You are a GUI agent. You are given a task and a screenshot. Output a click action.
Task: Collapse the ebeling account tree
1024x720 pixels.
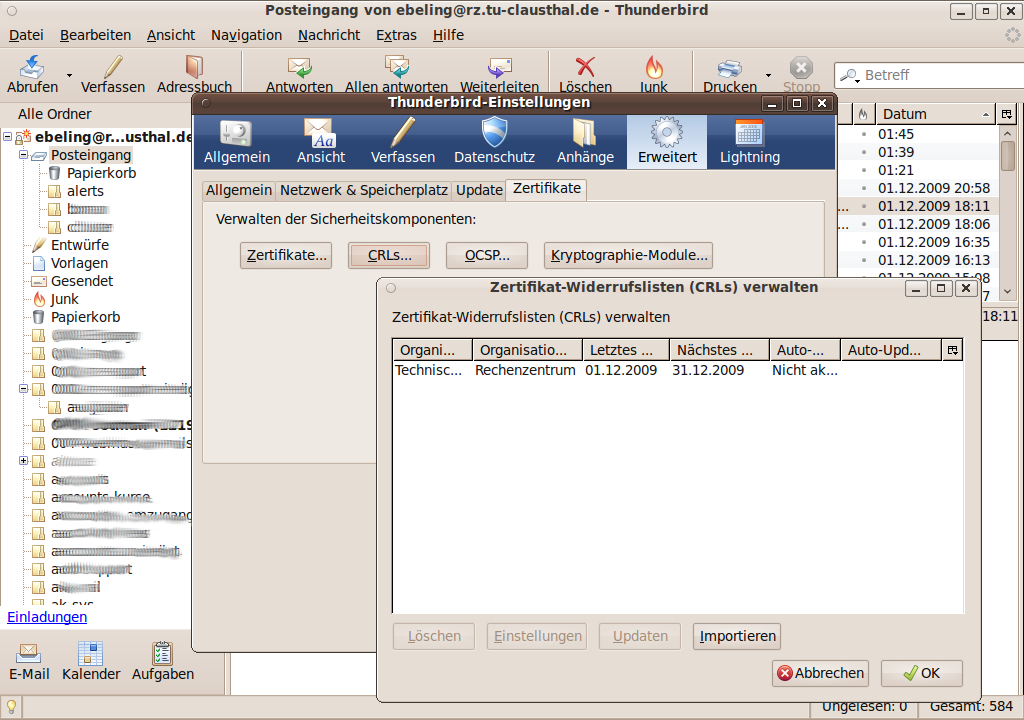(x=8, y=137)
